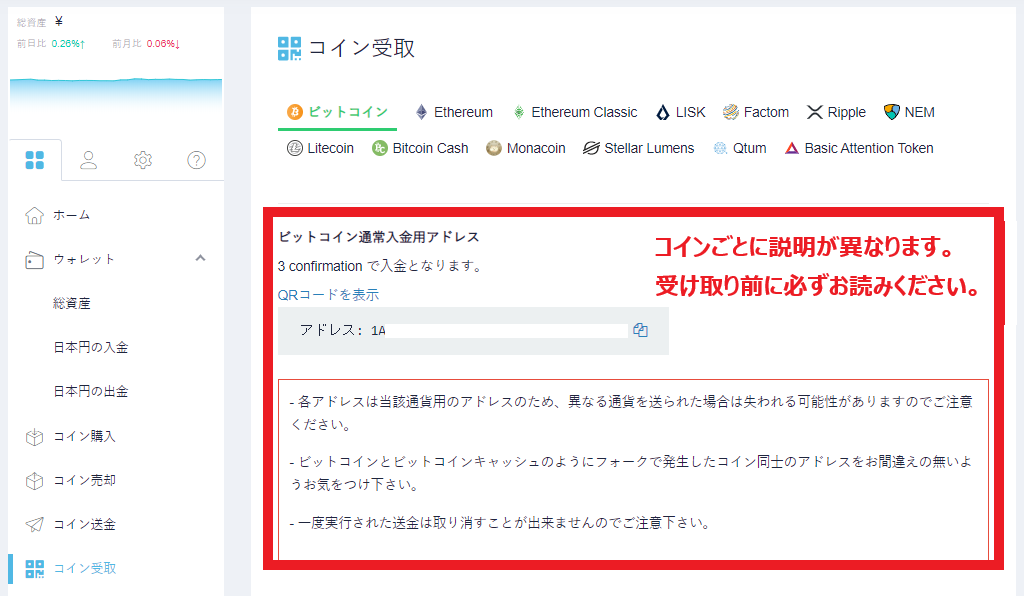The image size is (1024, 596).
Task: Select the Factom tab
Action: (x=756, y=112)
